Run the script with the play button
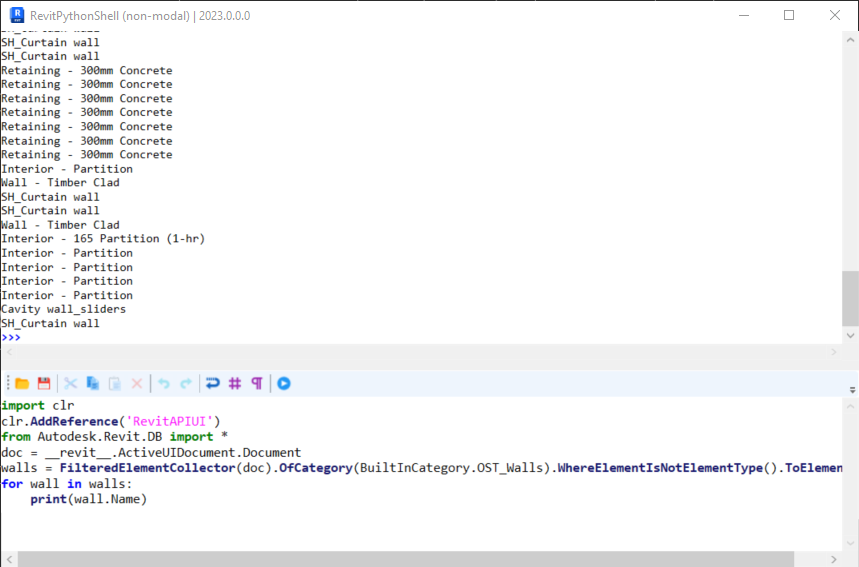 284,383
